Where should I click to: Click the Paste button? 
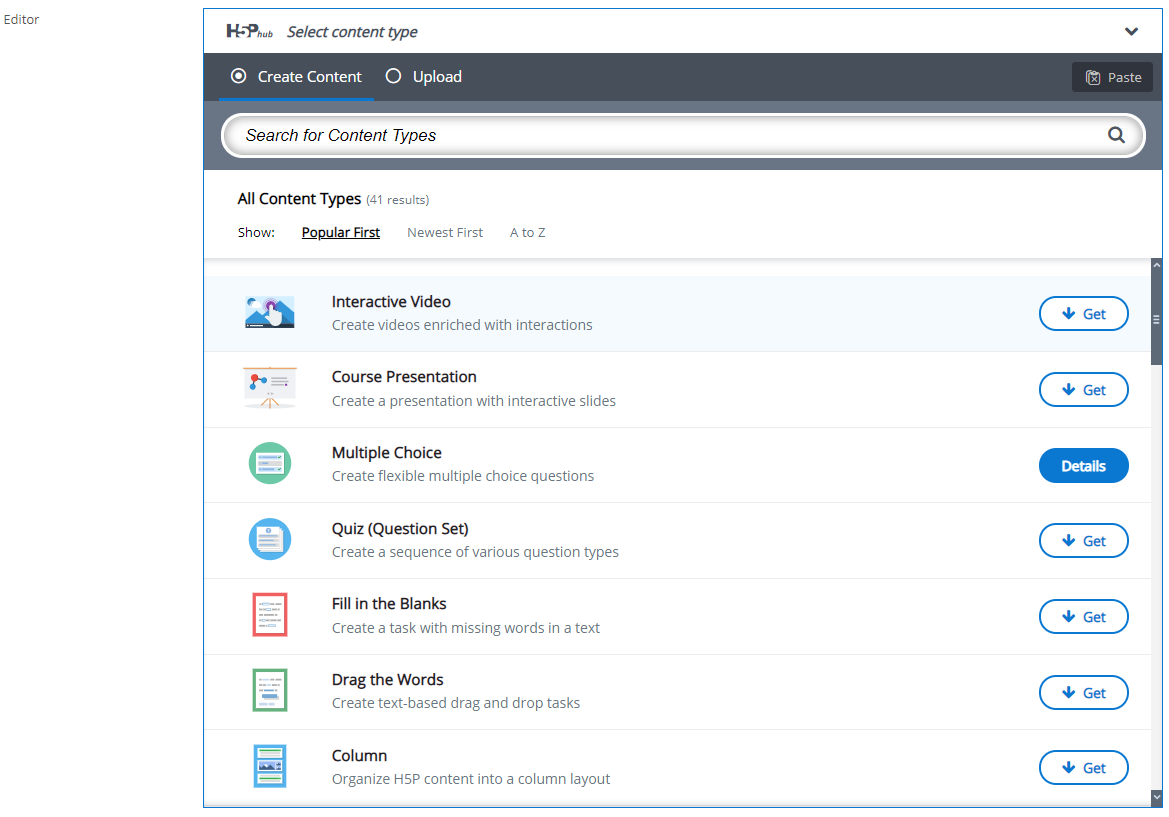pos(1112,78)
